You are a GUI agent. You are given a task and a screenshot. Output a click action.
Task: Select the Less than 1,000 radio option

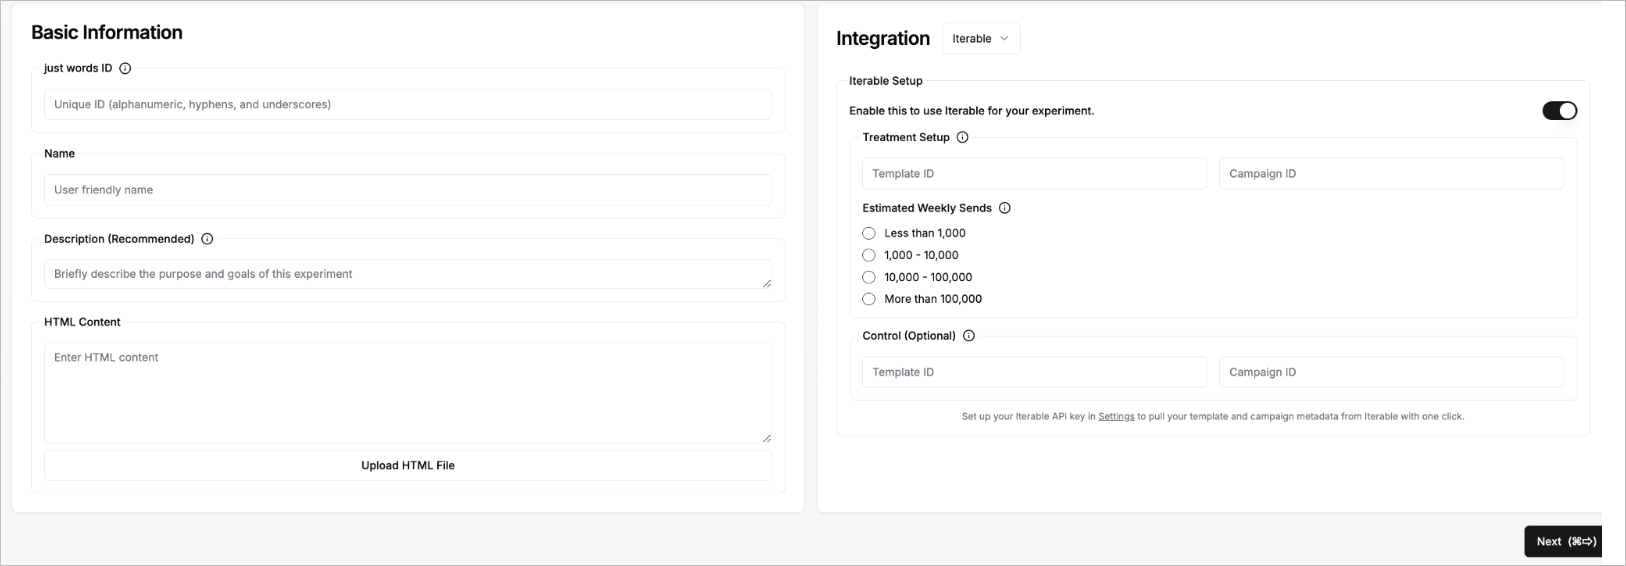click(869, 233)
